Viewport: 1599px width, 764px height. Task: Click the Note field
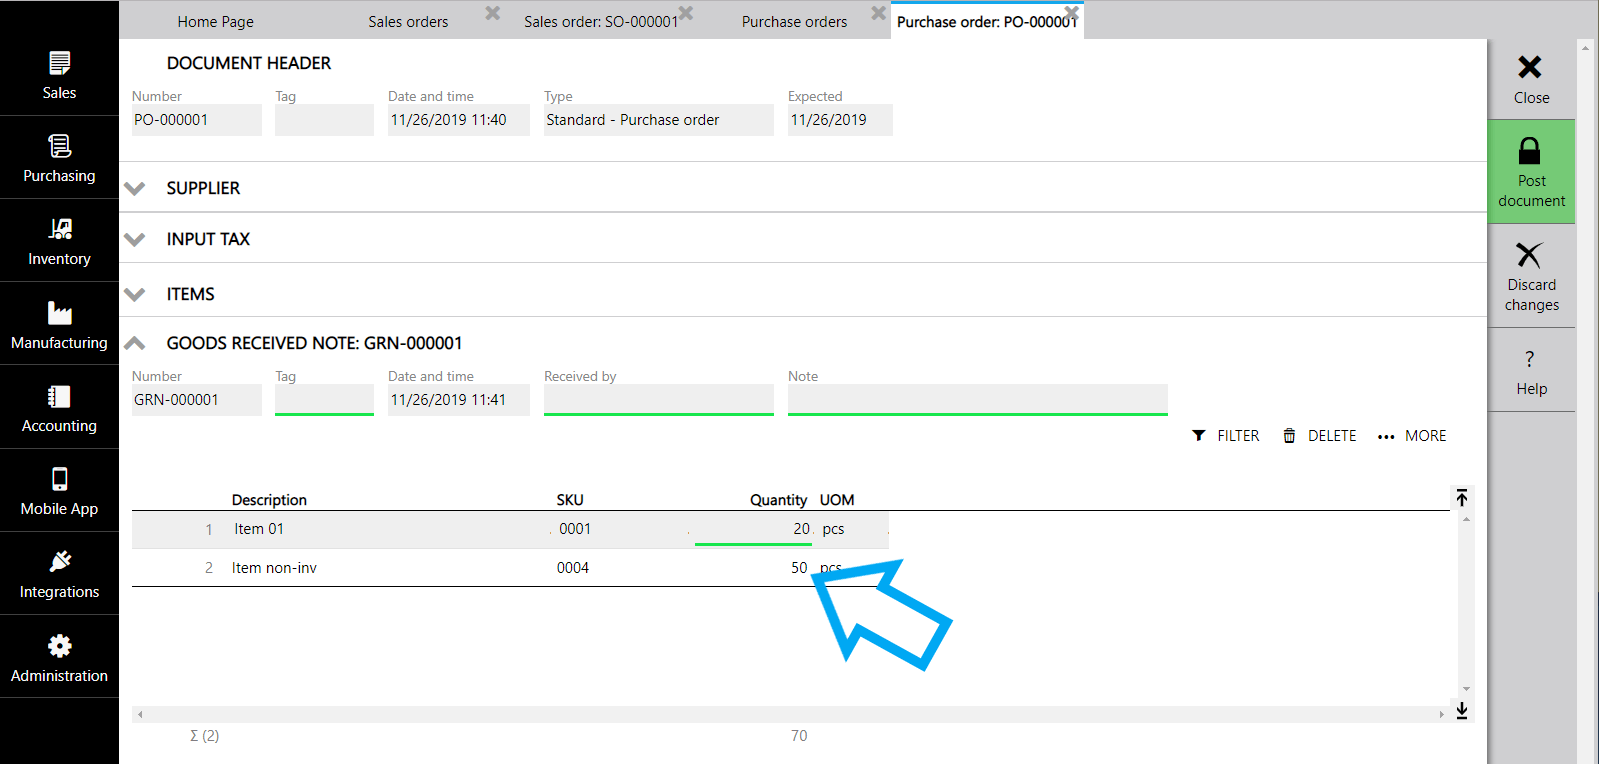tap(978, 400)
